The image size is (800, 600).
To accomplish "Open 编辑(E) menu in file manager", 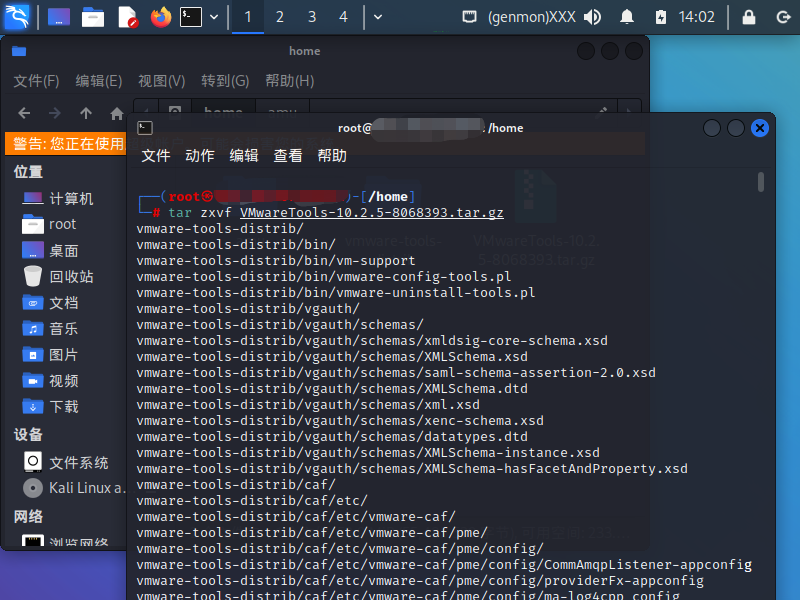I will pyautogui.click(x=99, y=81).
